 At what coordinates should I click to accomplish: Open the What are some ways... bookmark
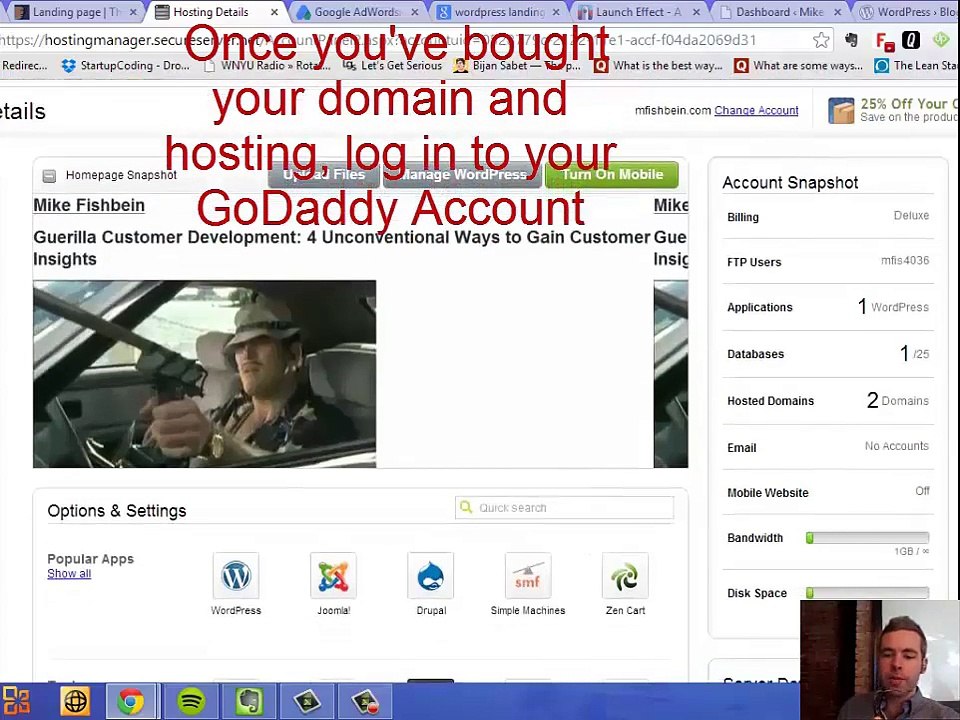799,66
